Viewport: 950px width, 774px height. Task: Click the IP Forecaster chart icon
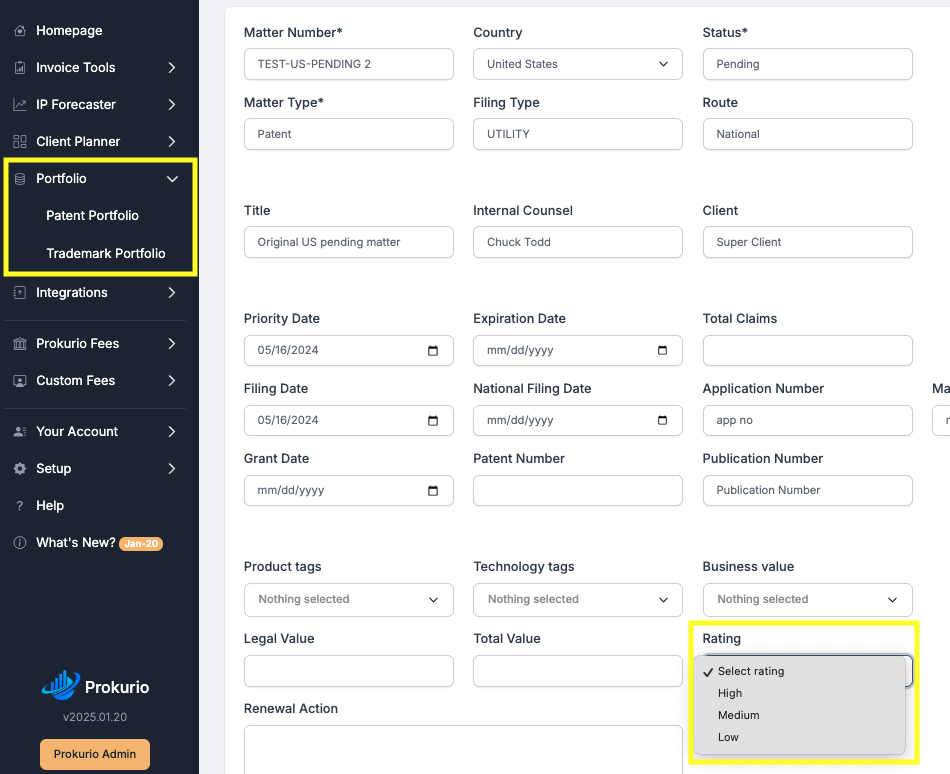tap(20, 105)
